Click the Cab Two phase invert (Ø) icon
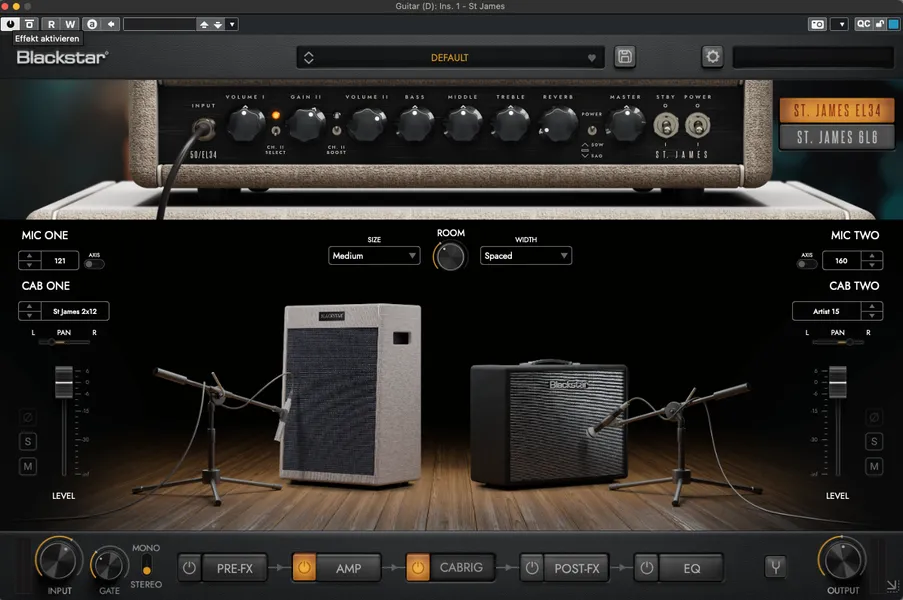The width and height of the screenshot is (903, 600). coord(874,417)
